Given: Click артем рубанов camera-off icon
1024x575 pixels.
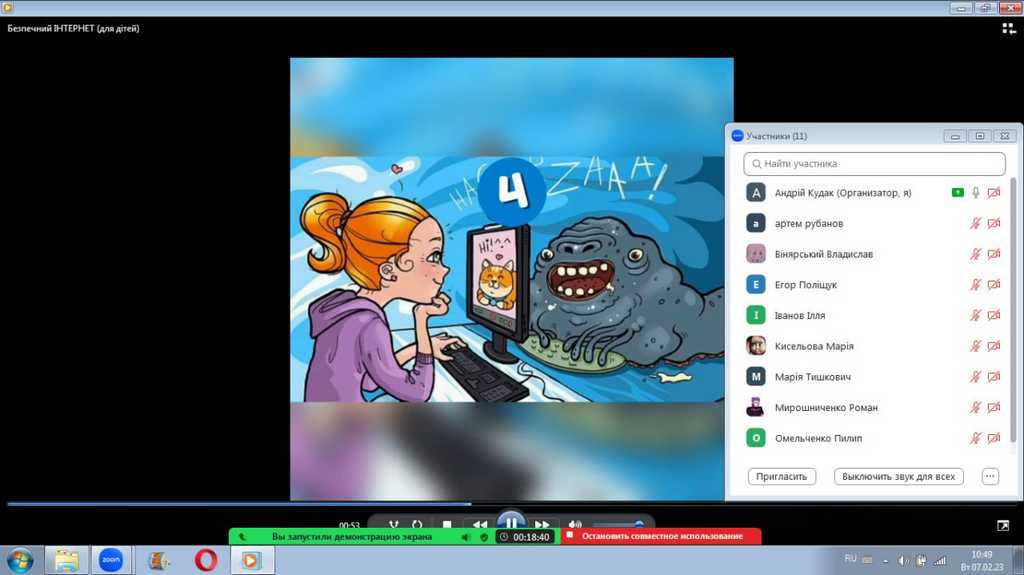Looking at the screenshot, I should click(994, 223).
